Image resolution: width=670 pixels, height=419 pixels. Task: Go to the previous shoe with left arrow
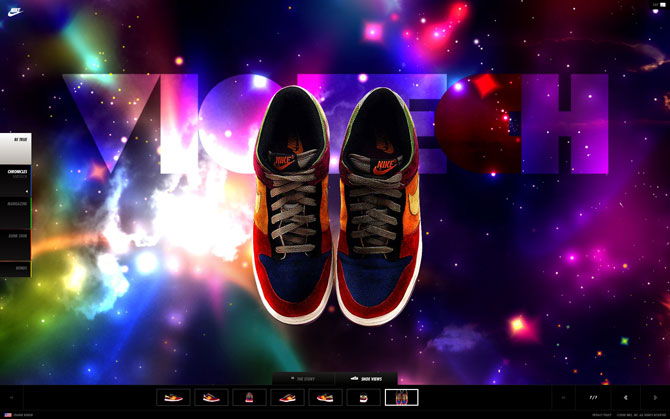tap(626, 398)
